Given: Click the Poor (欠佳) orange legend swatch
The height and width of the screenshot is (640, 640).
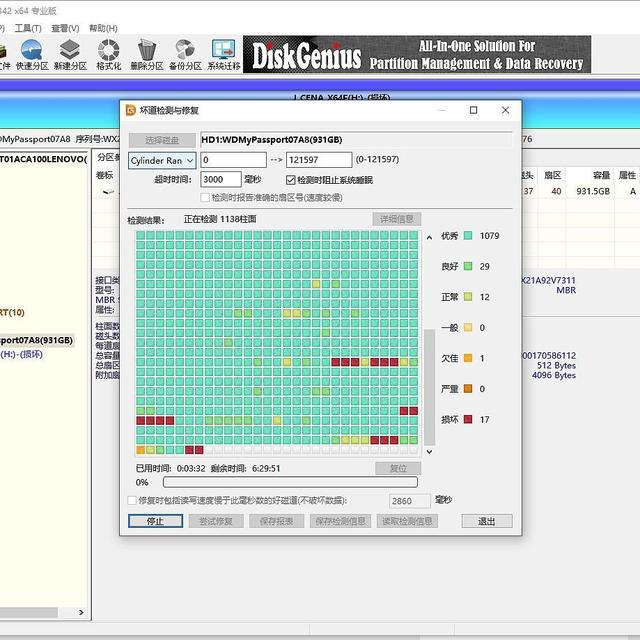Looking at the screenshot, I should tap(468, 358).
